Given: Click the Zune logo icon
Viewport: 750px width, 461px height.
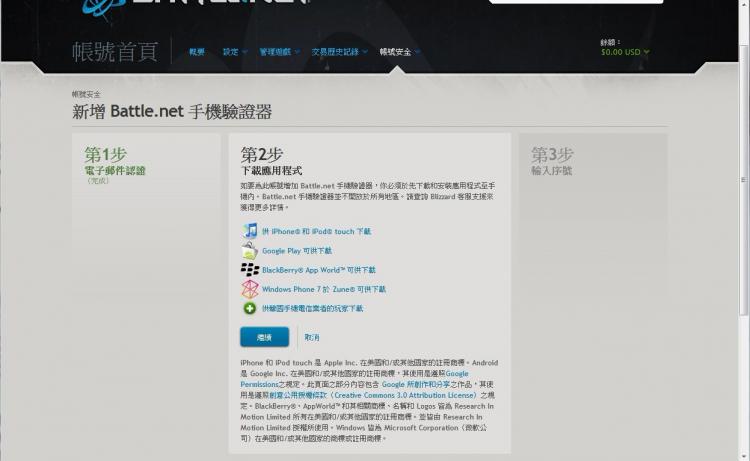Looking at the screenshot, I should coord(250,289).
